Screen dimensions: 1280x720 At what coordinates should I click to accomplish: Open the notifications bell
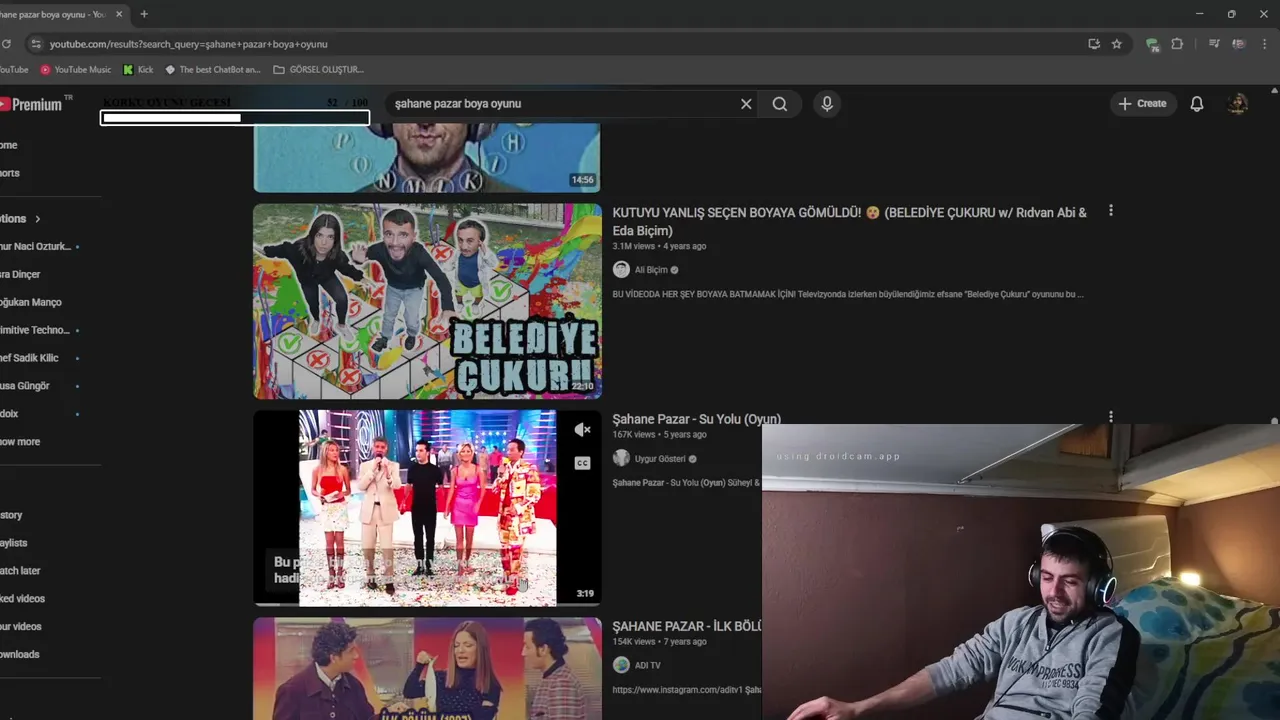click(1197, 104)
